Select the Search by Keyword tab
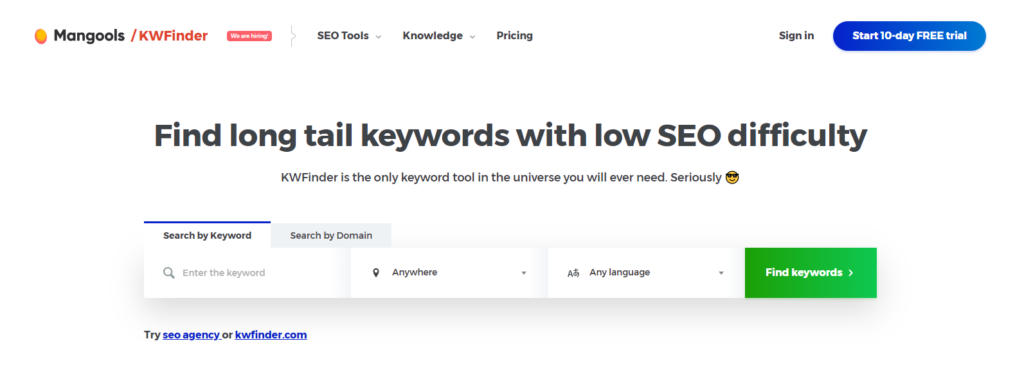 [x=207, y=235]
